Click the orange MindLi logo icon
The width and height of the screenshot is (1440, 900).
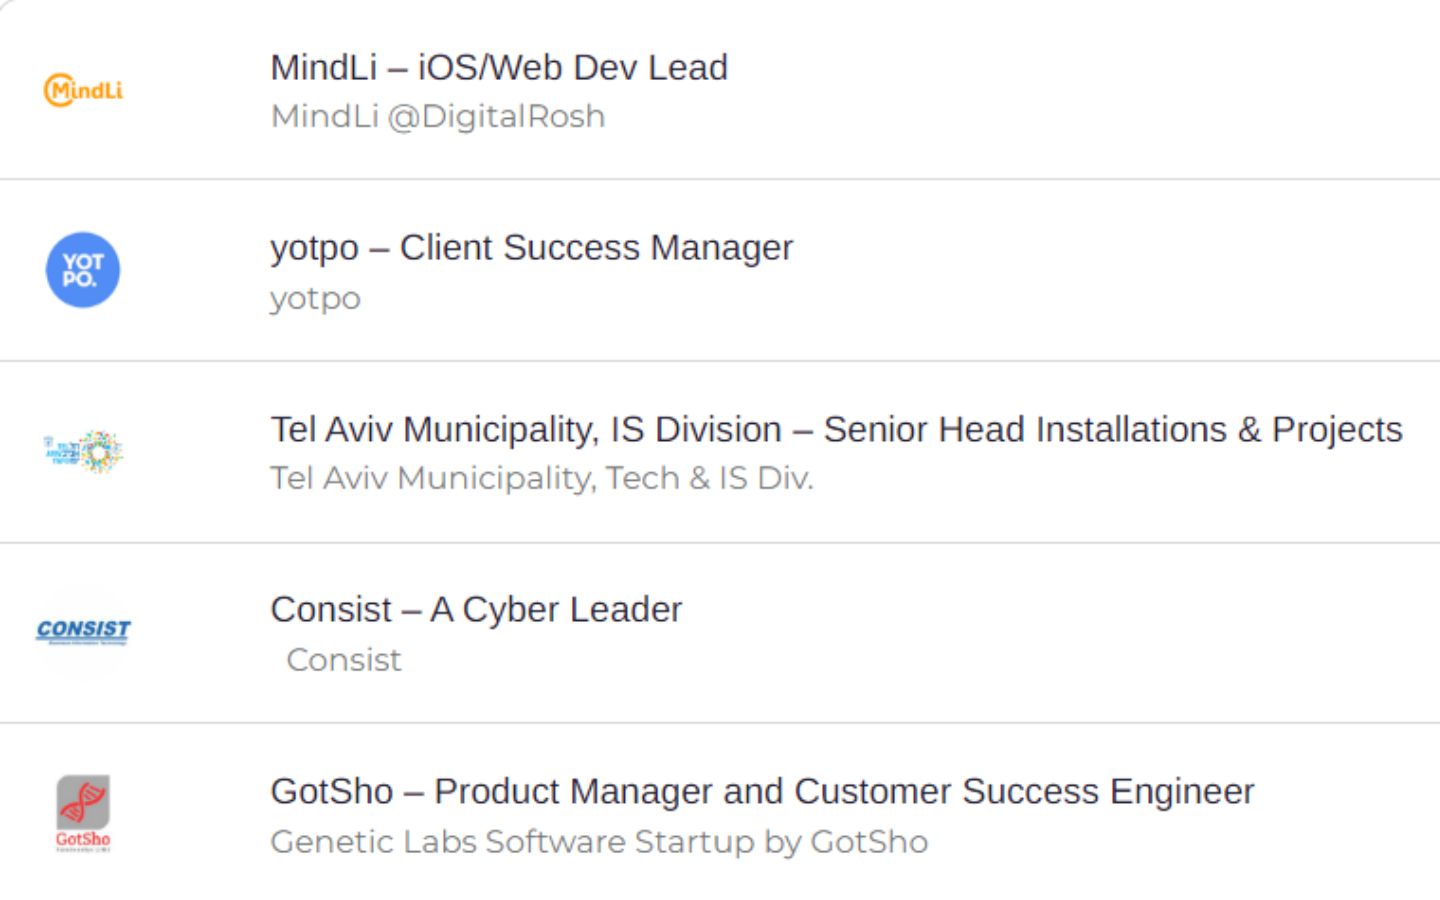pos(83,90)
